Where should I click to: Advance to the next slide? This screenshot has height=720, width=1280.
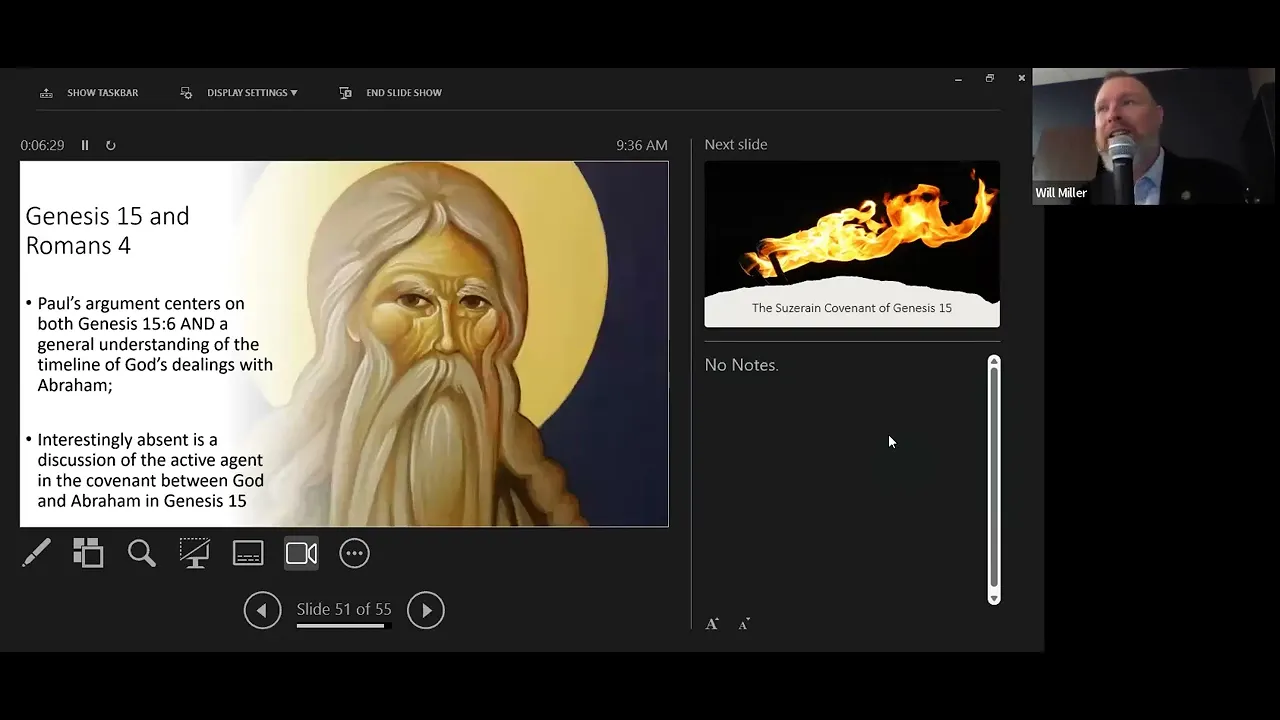click(426, 610)
